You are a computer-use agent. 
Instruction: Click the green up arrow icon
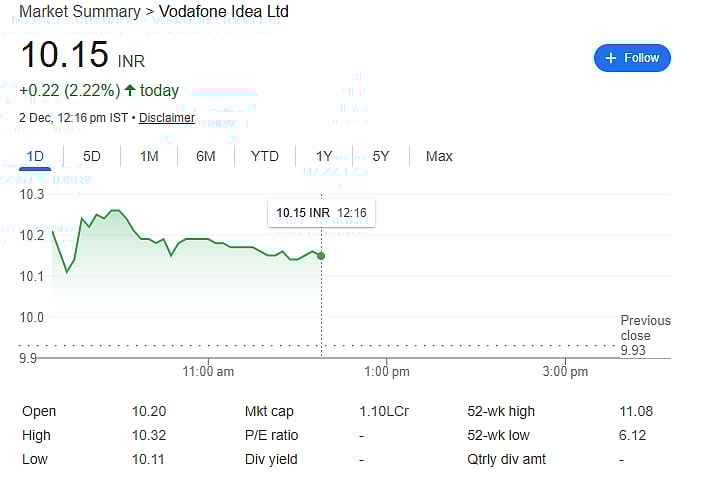[x=130, y=91]
